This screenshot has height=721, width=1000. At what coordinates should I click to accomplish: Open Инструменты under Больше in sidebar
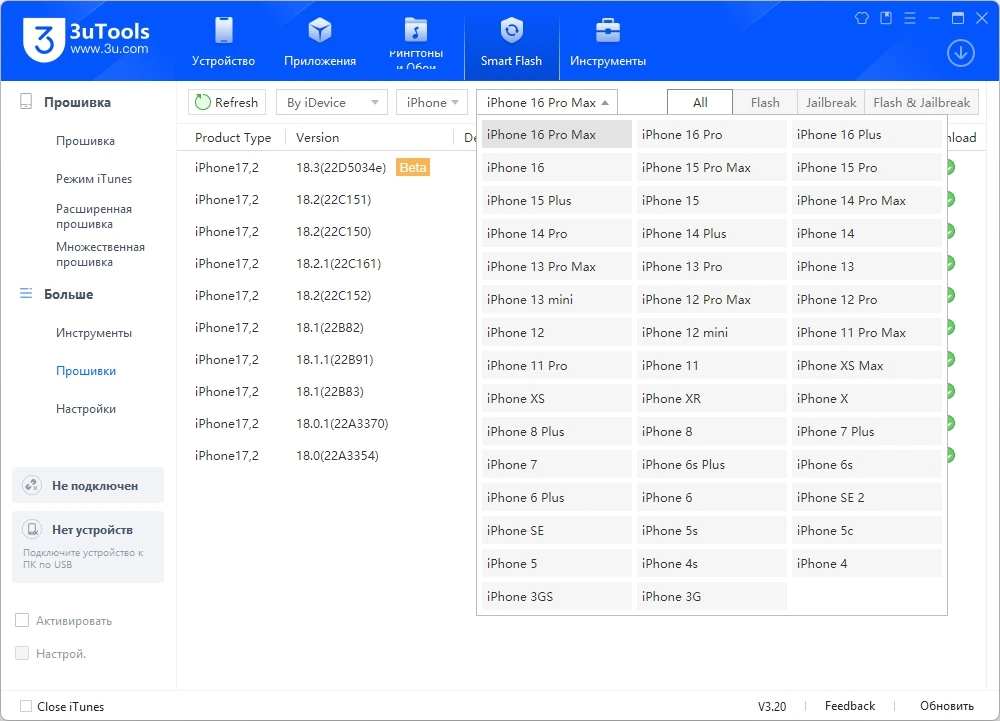point(94,333)
